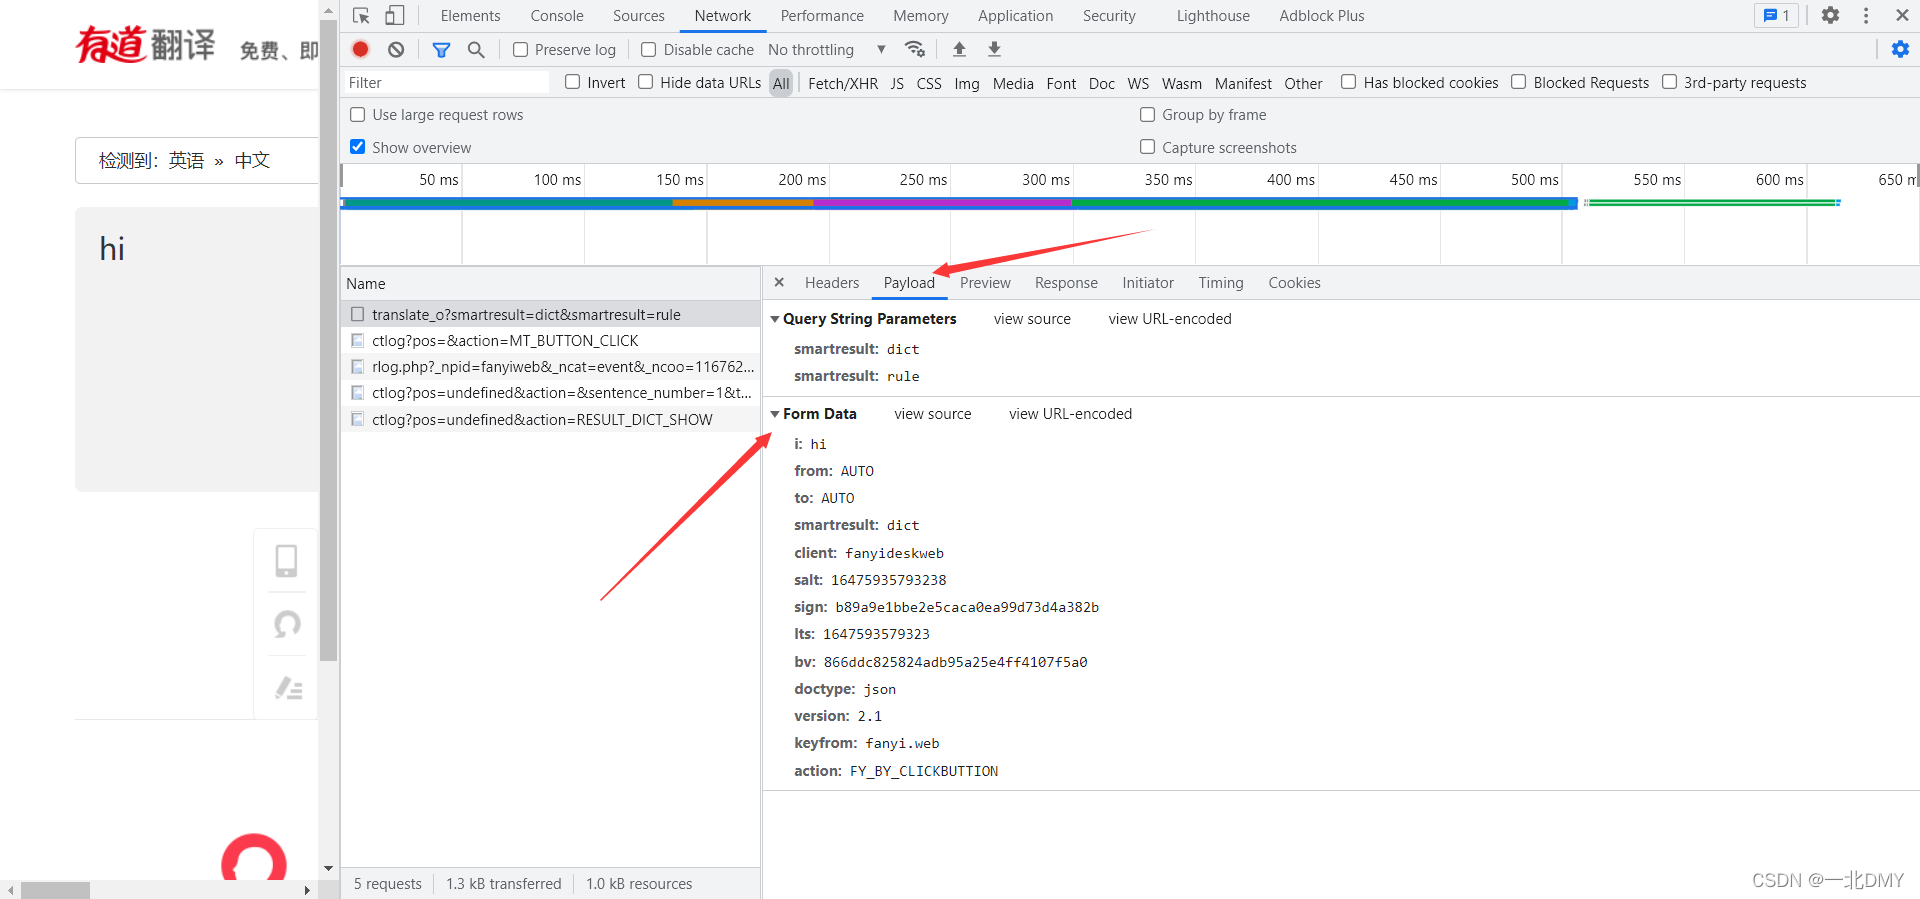Switch to the Console tab

click(557, 16)
